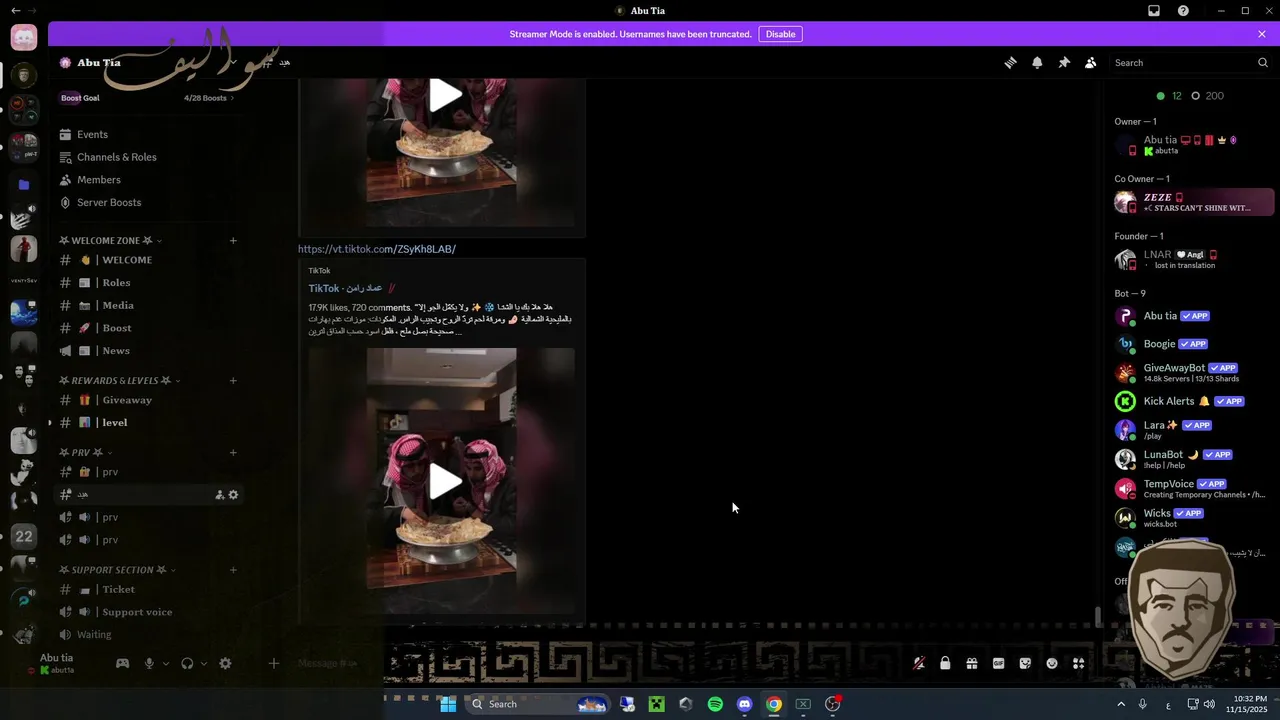Add channel to REWARDS & LEVELS category
The height and width of the screenshot is (720, 1280).
pyautogui.click(x=233, y=380)
